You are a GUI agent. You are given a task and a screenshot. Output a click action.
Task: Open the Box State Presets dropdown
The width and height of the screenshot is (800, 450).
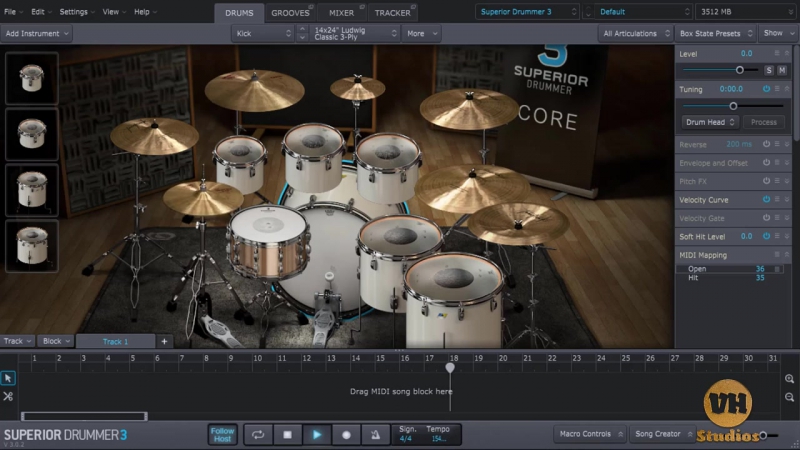(716, 34)
